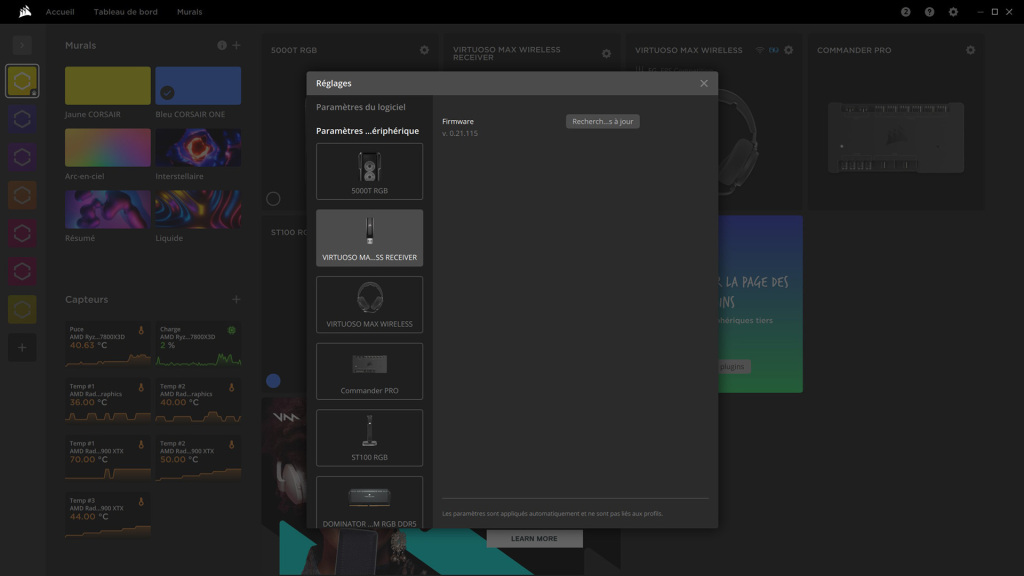Select the 5000T RGB device tile in dialog
The image size is (1024, 576).
point(370,171)
